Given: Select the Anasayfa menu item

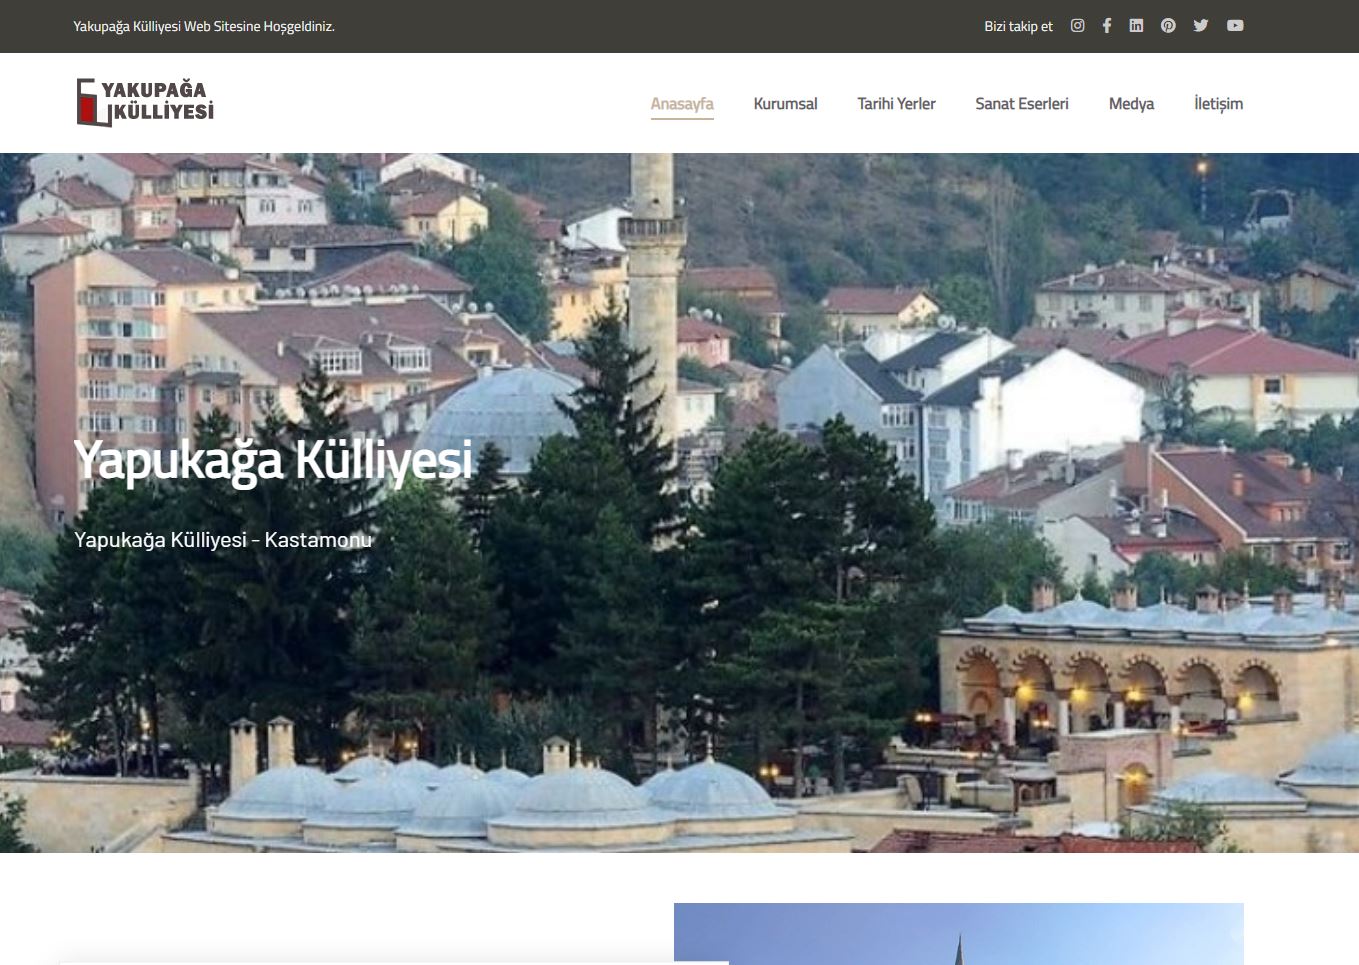Looking at the screenshot, I should 682,104.
